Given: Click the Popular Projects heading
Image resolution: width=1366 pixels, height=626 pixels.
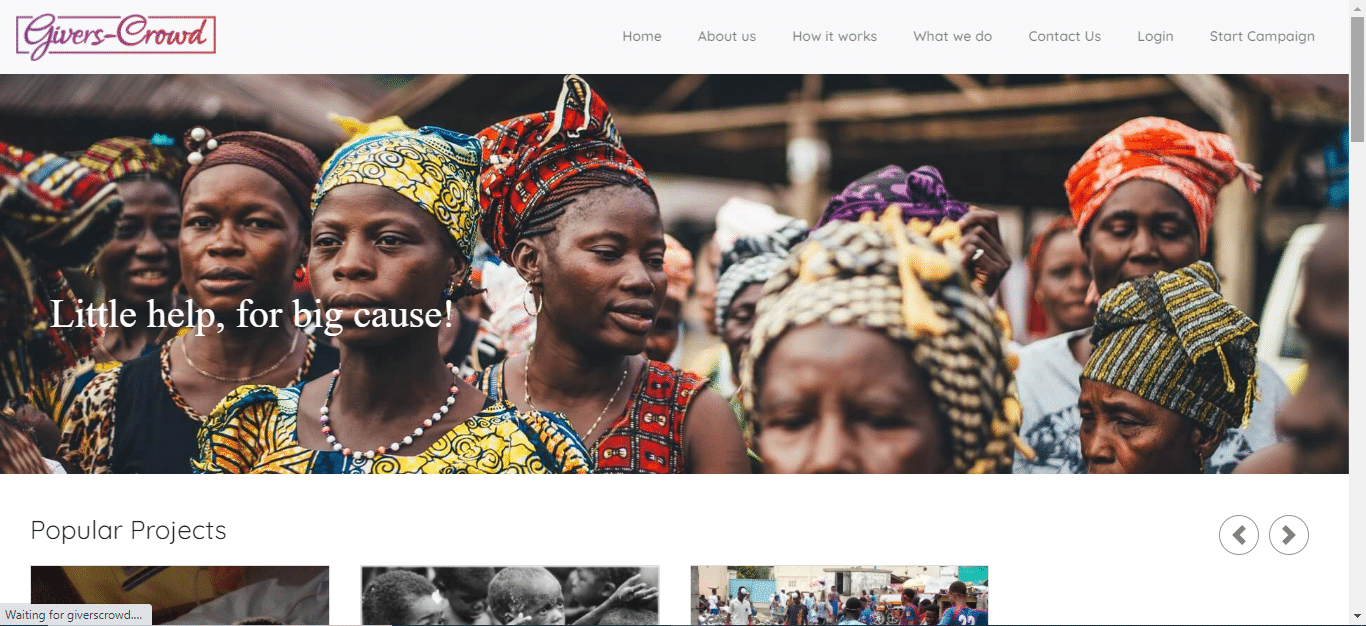Looking at the screenshot, I should [129, 530].
